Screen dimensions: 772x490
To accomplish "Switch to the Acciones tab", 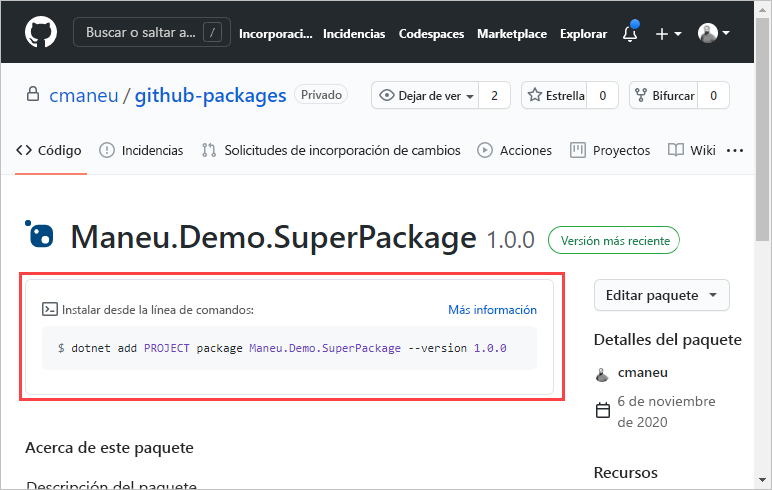I will [515, 150].
